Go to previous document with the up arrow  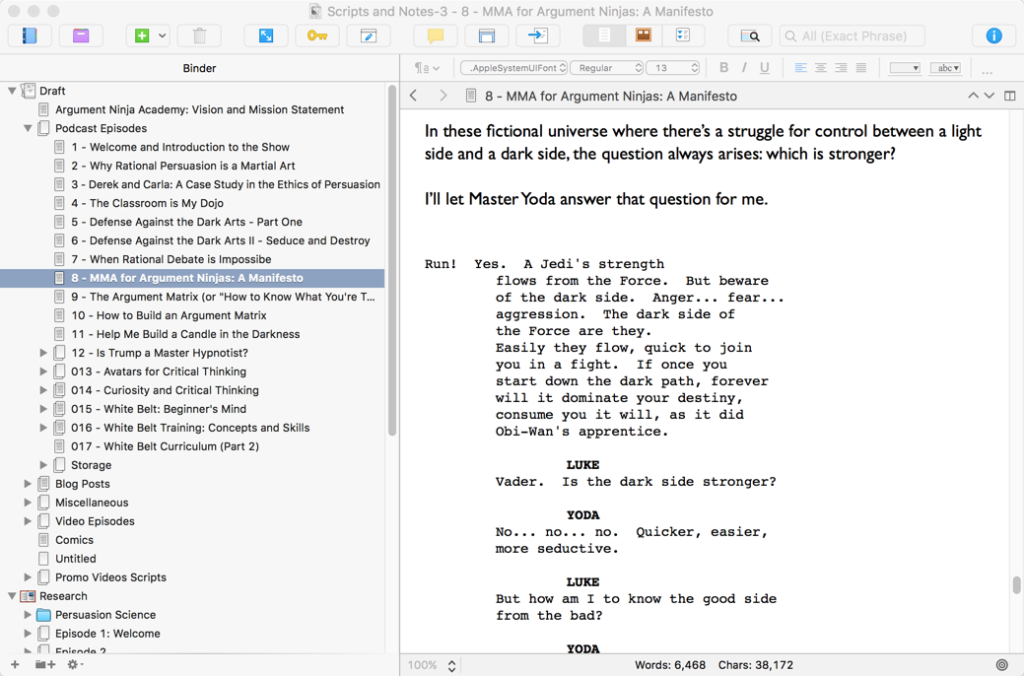(x=973, y=96)
